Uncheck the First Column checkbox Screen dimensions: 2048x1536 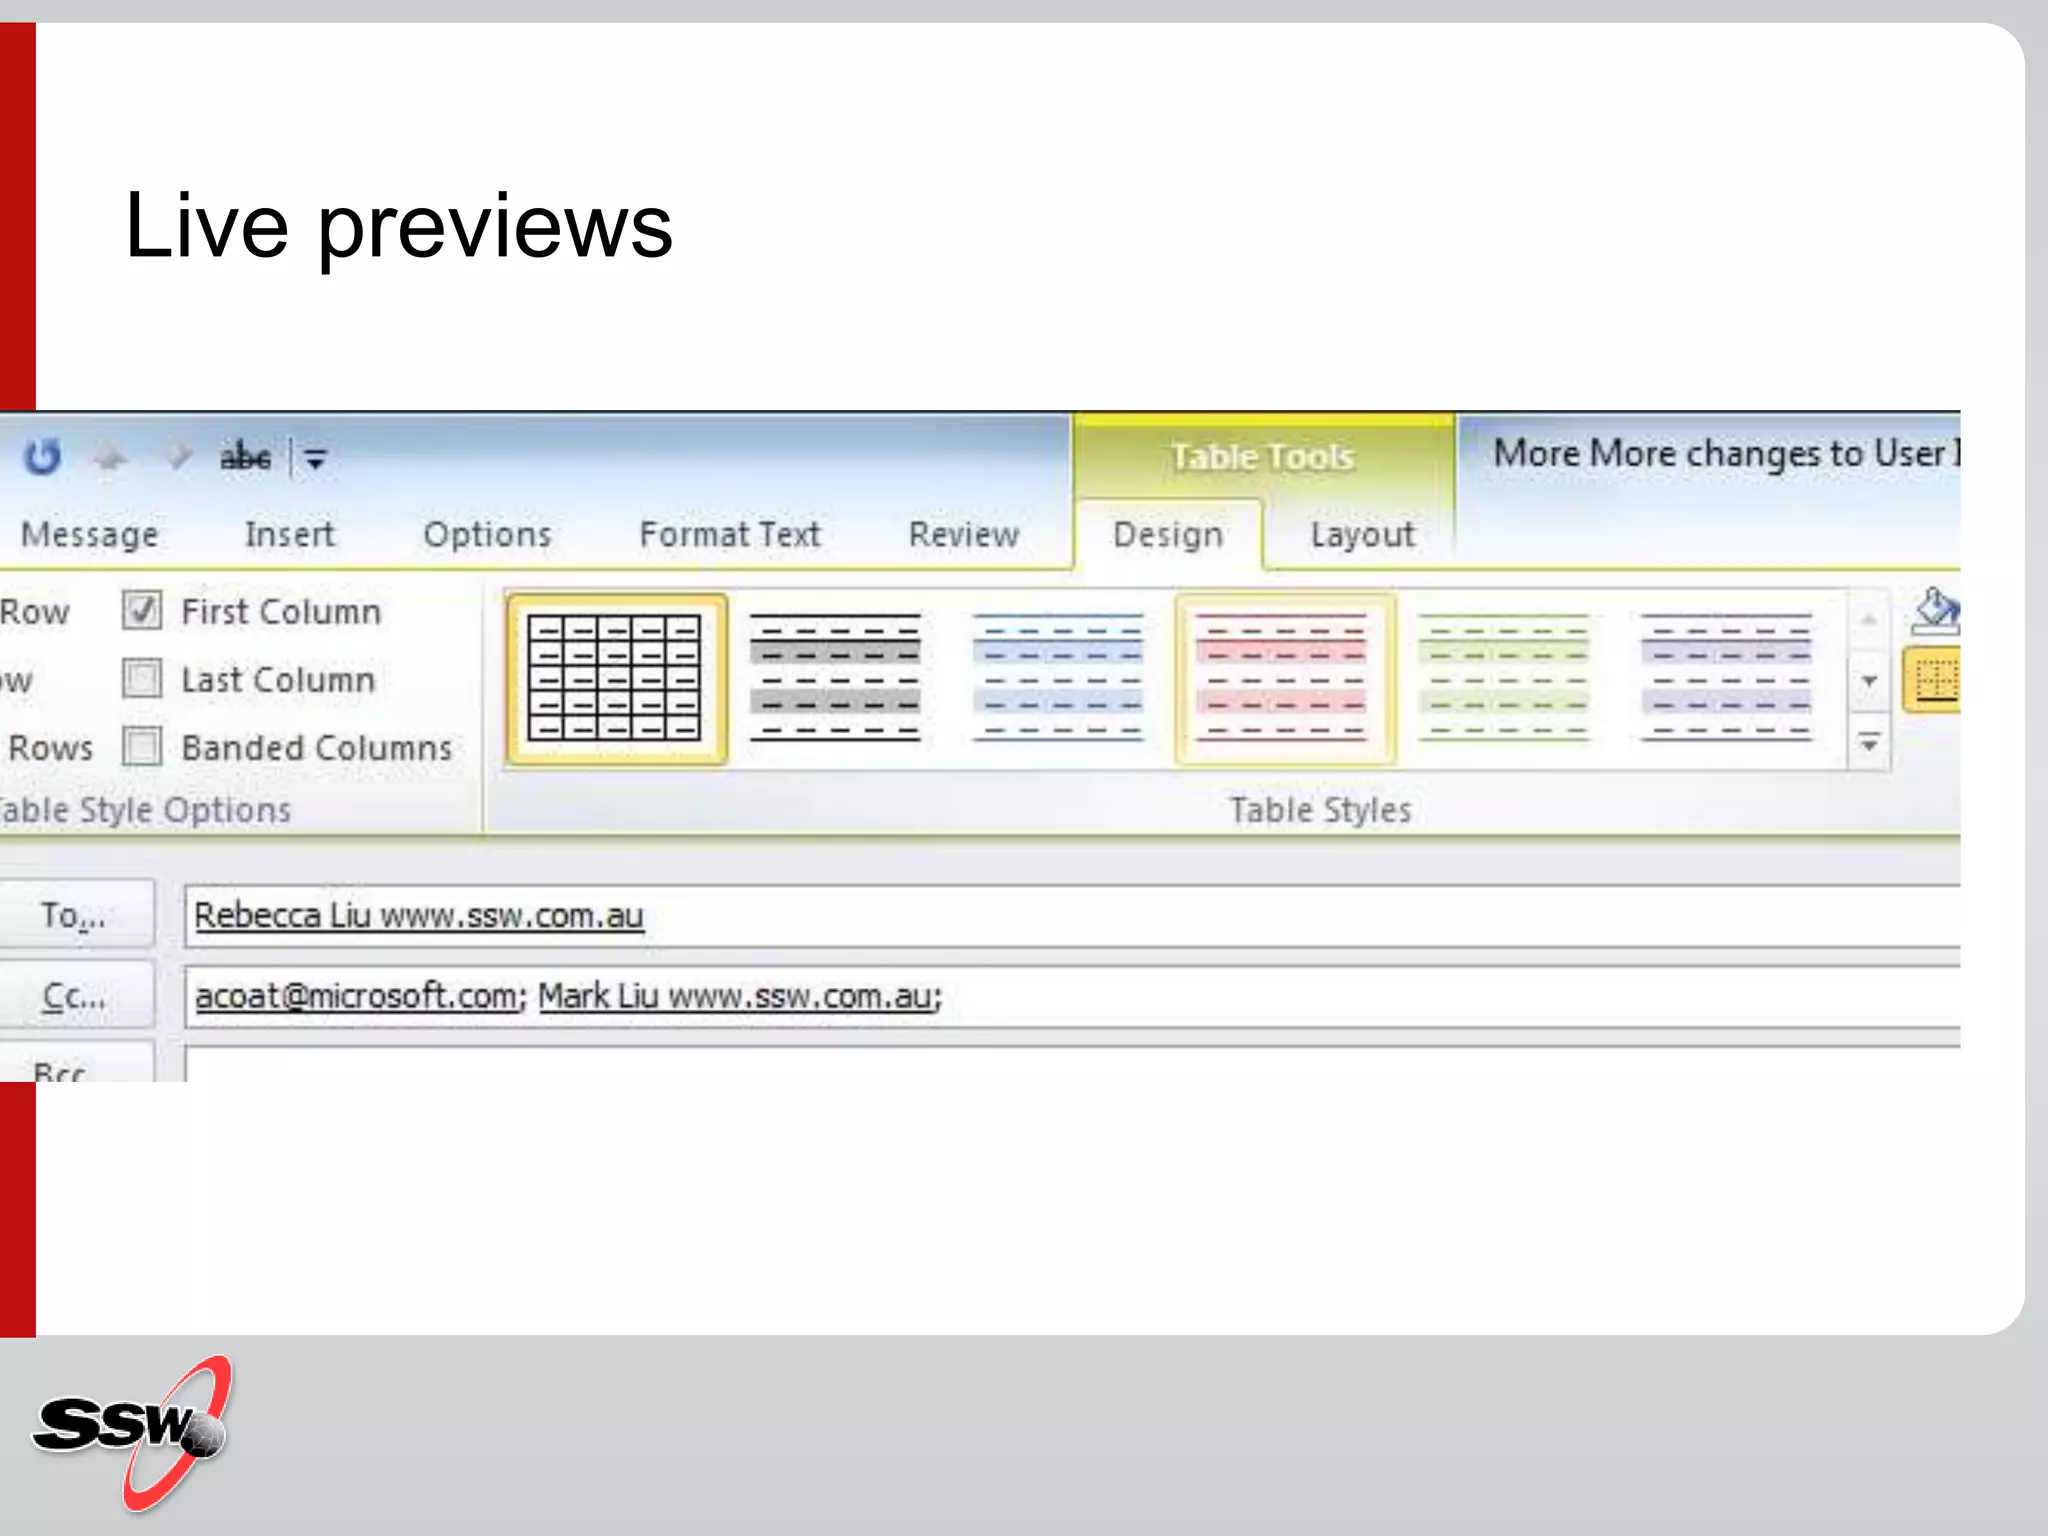click(x=142, y=610)
